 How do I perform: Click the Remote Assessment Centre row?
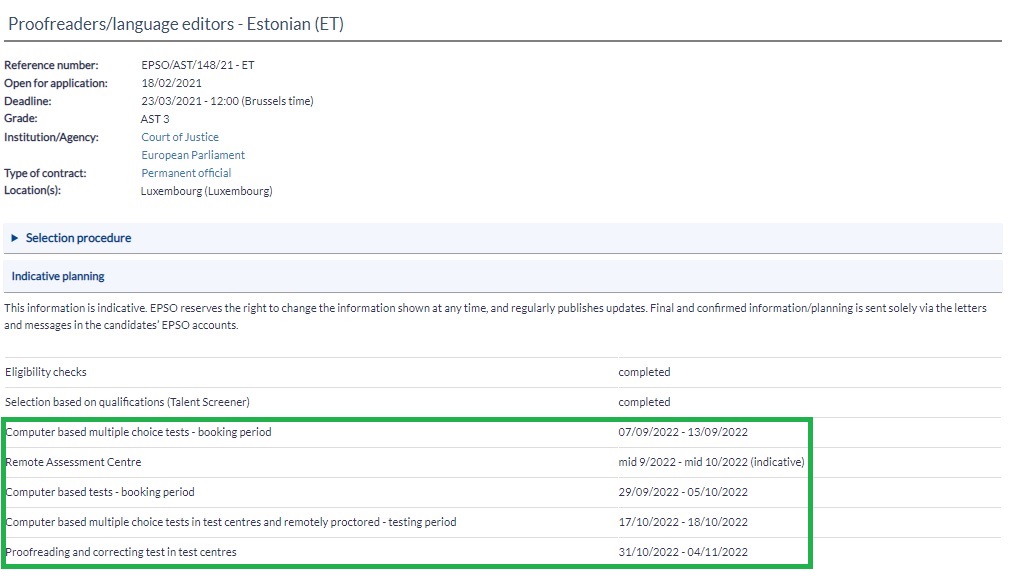[73, 462]
